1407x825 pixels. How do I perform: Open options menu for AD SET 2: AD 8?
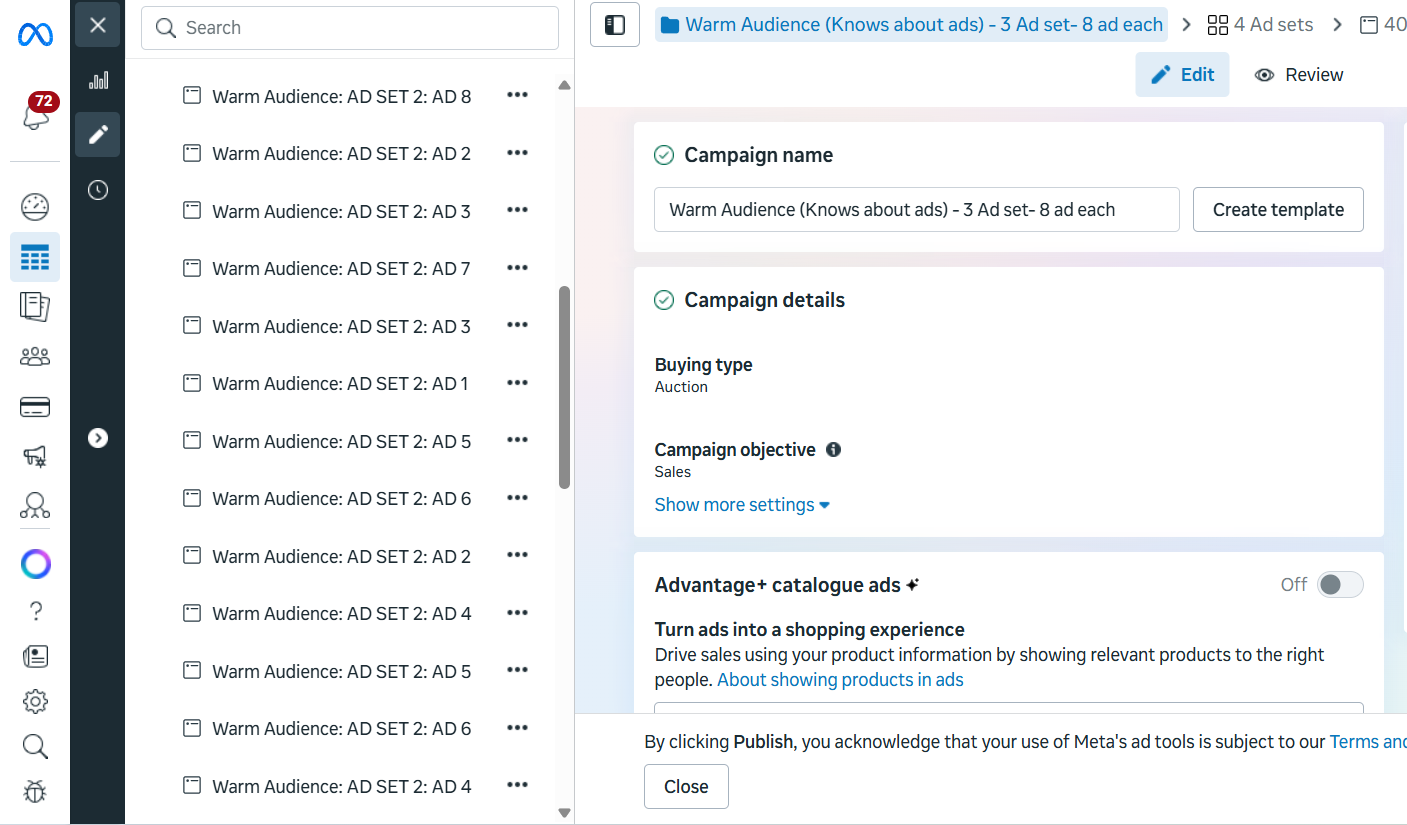click(517, 95)
